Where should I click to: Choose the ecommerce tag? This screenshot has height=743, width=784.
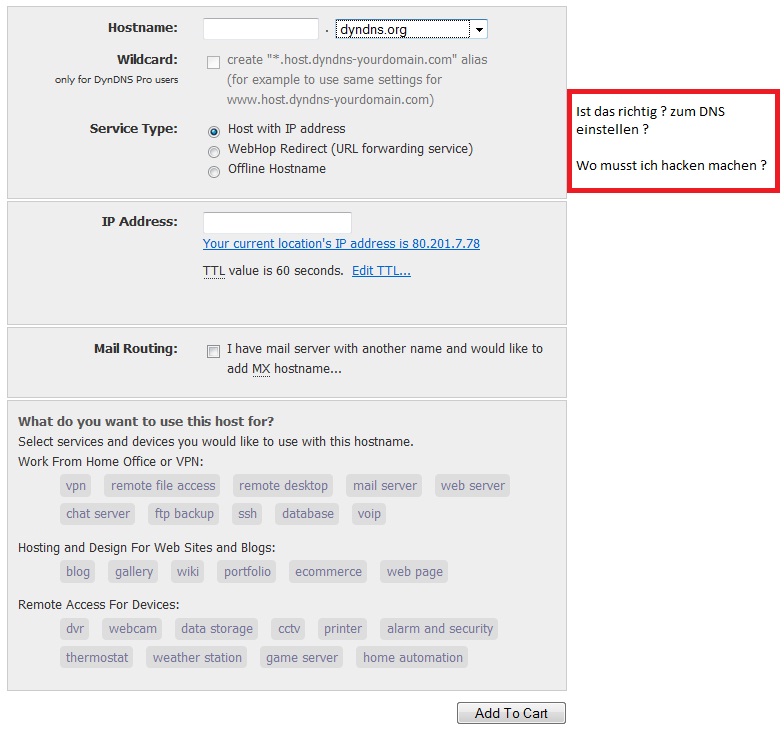(328, 572)
